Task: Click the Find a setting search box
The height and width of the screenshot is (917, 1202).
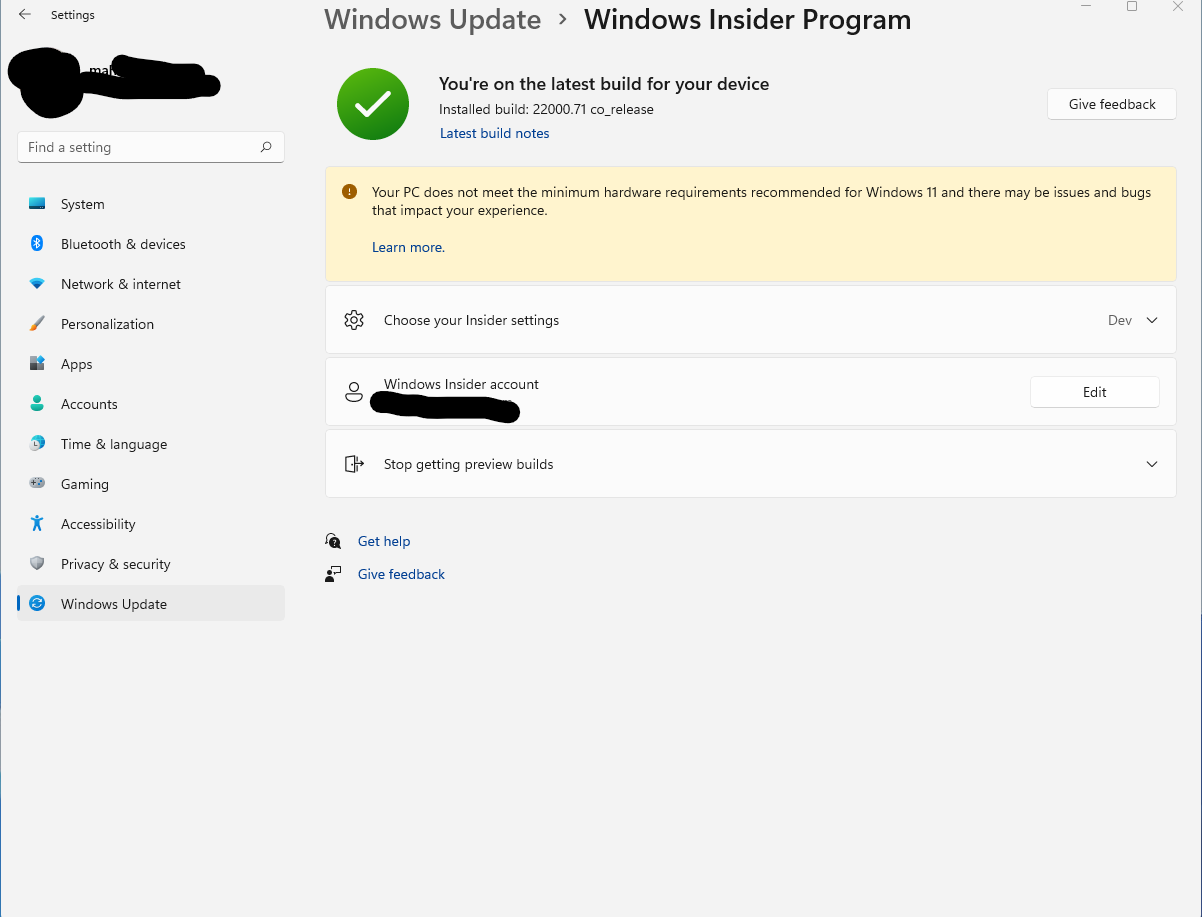Action: pyautogui.click(x=151, y=147)
